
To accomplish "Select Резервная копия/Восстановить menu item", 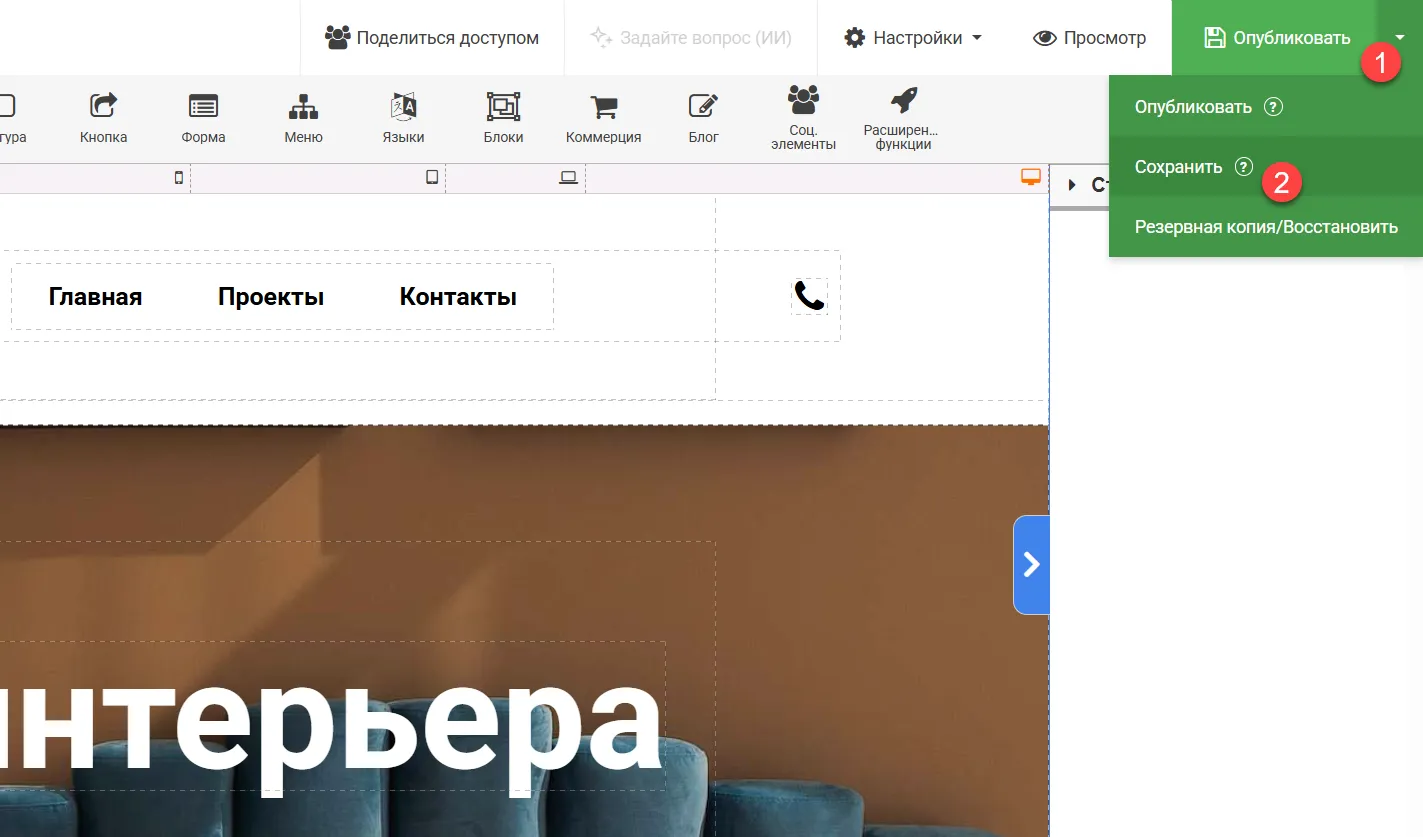I will (1265, 227).
